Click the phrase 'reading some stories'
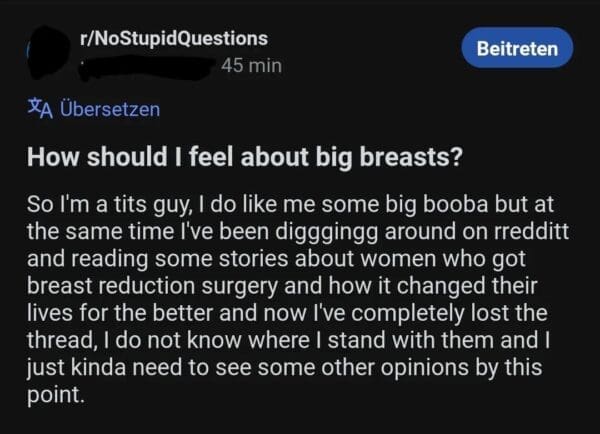The image size is (600, 434). click(157, 247)
